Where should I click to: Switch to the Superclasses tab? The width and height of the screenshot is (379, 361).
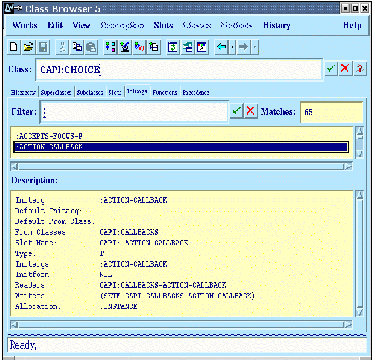click(x=56, y=92)
